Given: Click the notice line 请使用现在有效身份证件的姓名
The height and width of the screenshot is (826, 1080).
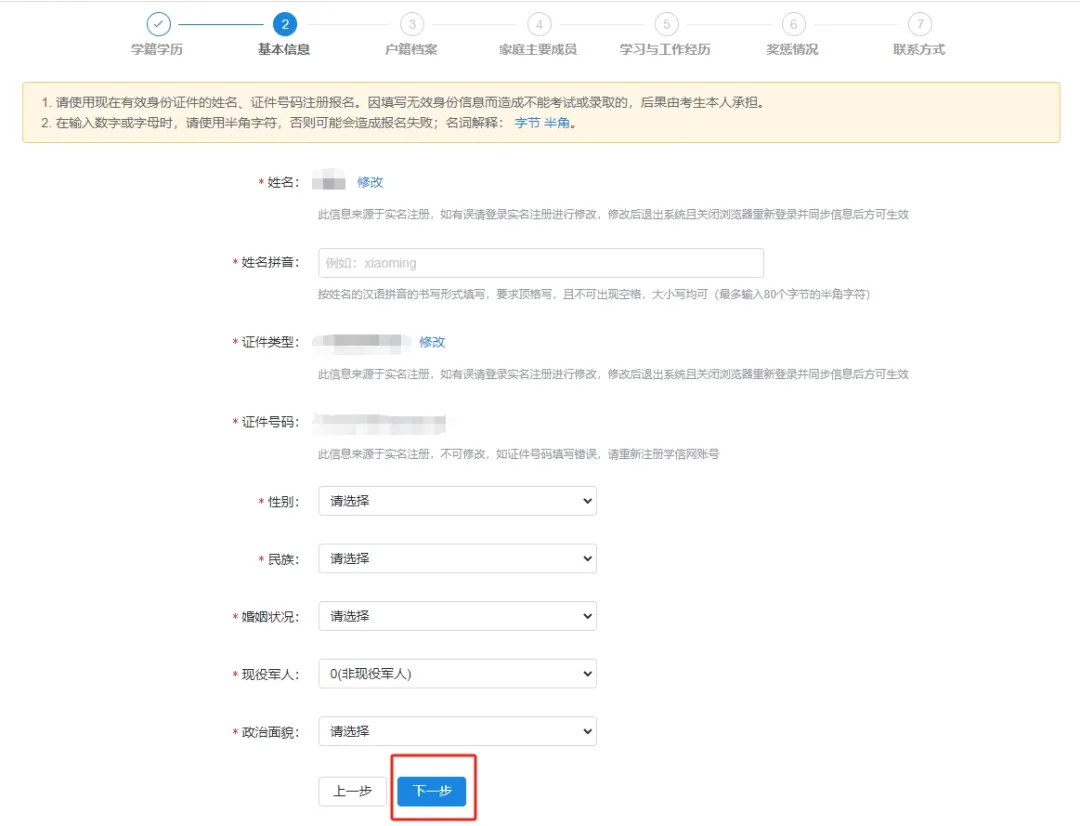Looking at the screenshot, I should click(x=403, y=103).
